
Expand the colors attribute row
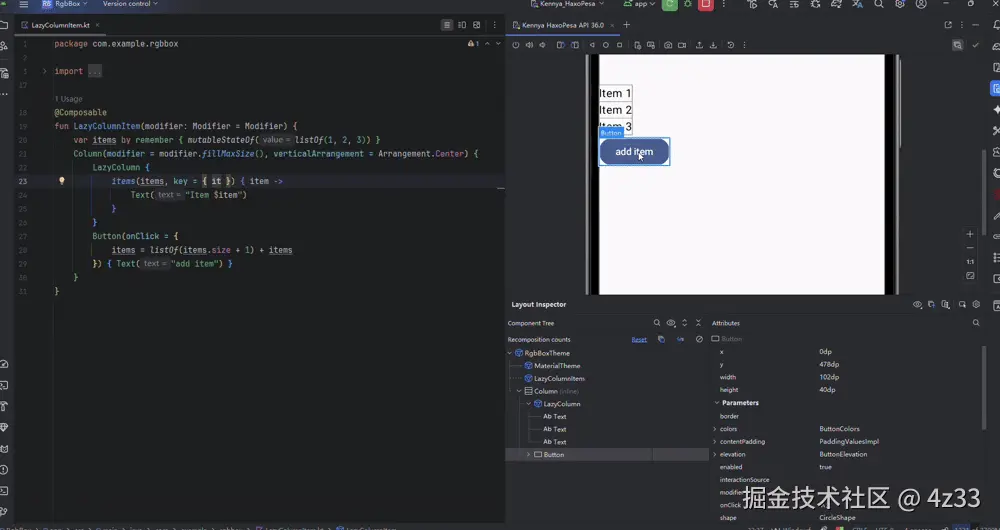click(x=714, y=429)
